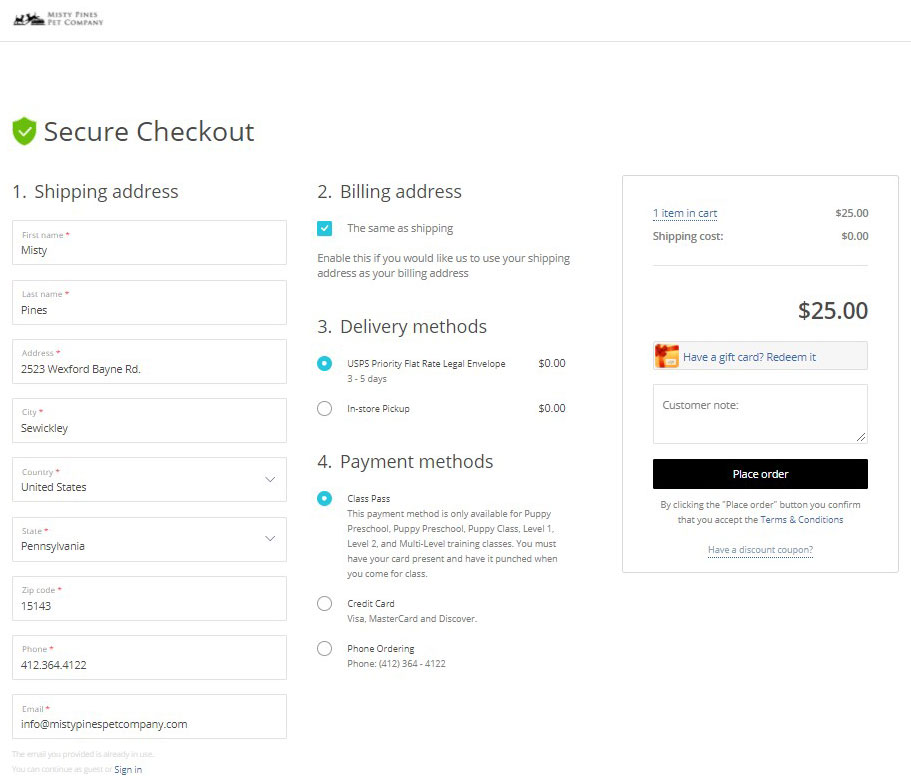Open the 1 item in cart link
Screen dimensions: 911x777
point(685,213)
